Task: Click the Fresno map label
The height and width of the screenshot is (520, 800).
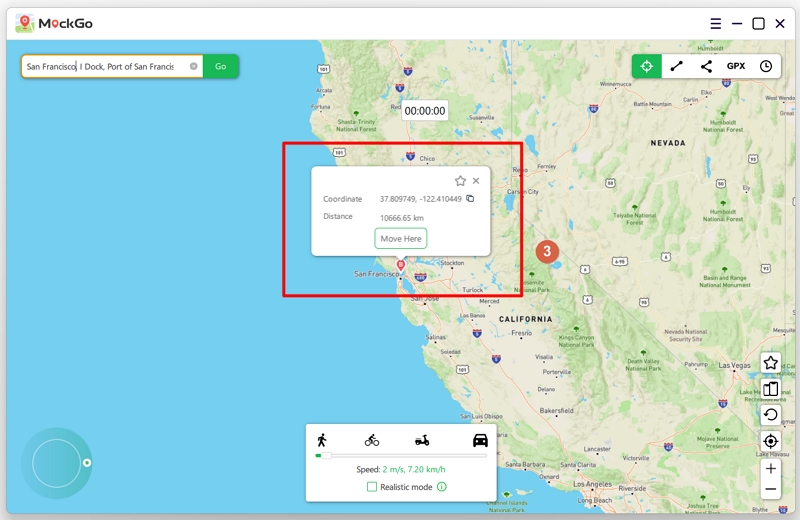Action: coord(521,333)
